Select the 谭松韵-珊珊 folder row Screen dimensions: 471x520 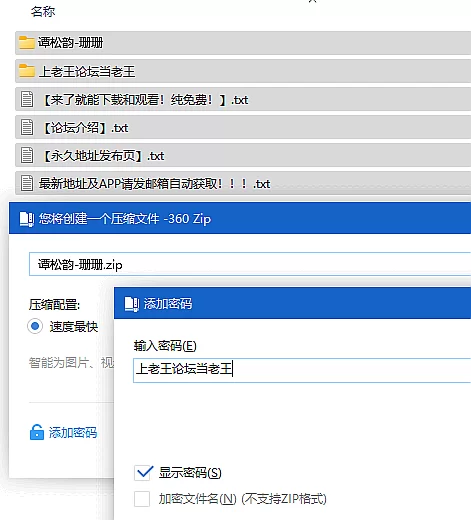(243, 43)
